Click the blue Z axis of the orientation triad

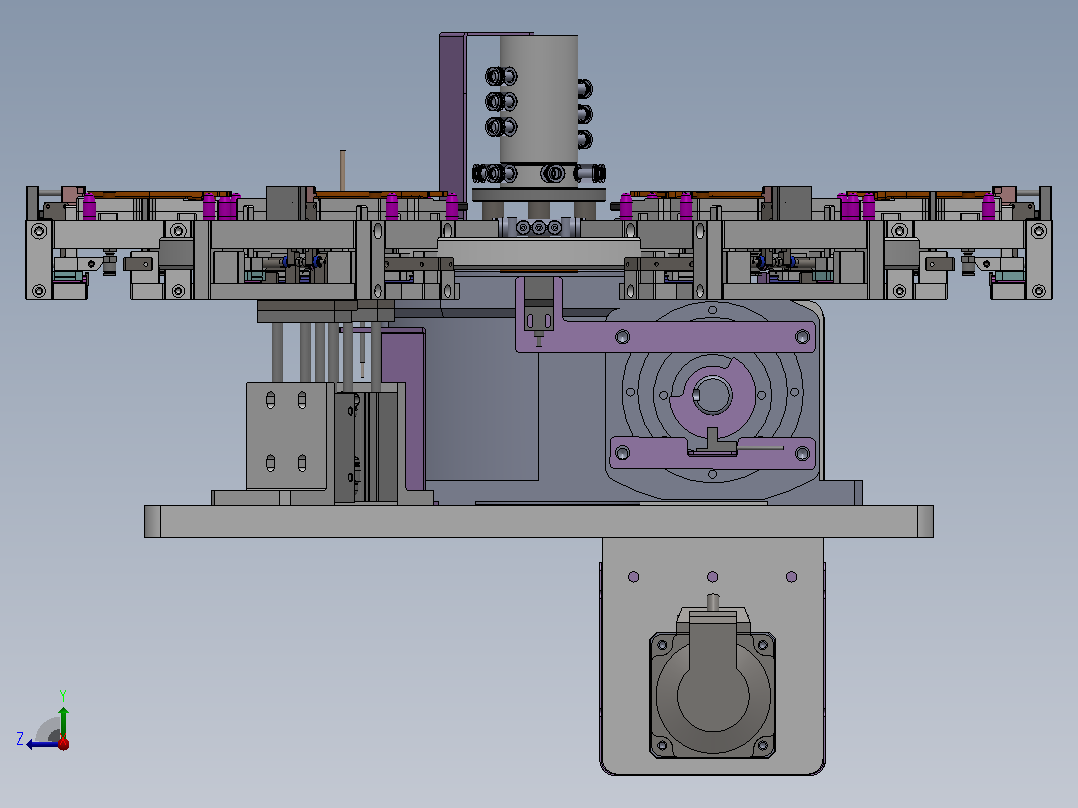coord(43,744)
